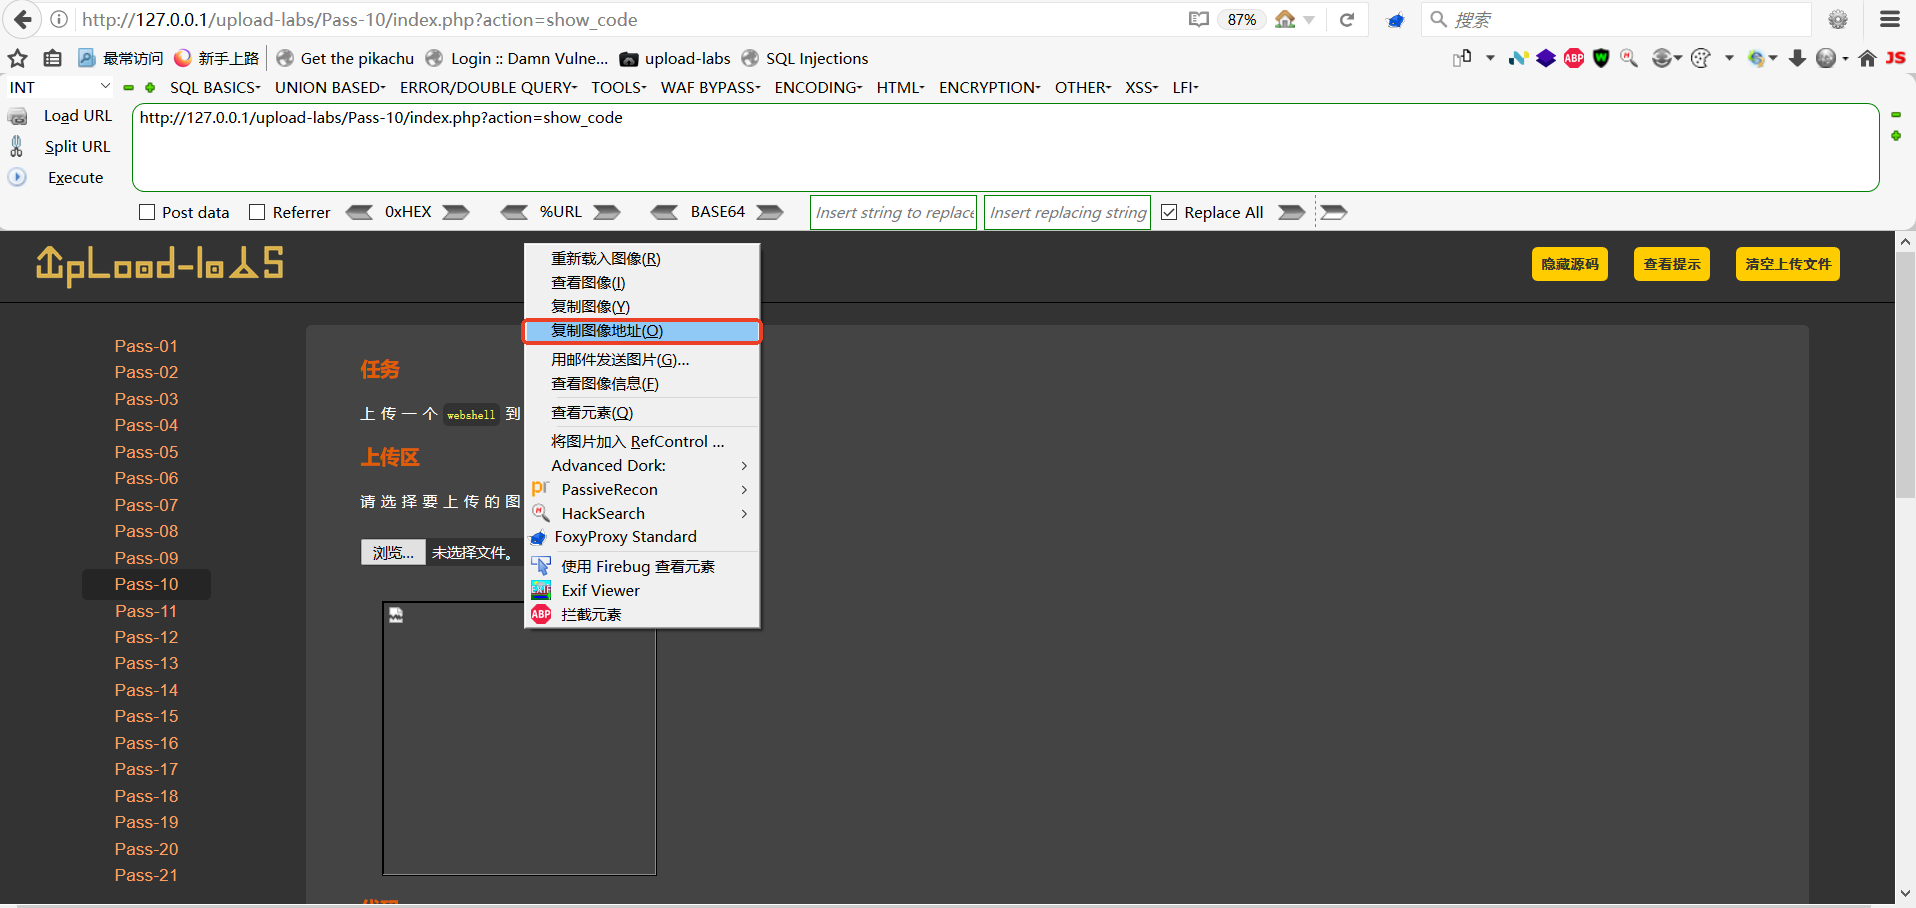Click HackBar green minus icon
The width and height of the screenshot is (1916, 908).
pos(128,87)
